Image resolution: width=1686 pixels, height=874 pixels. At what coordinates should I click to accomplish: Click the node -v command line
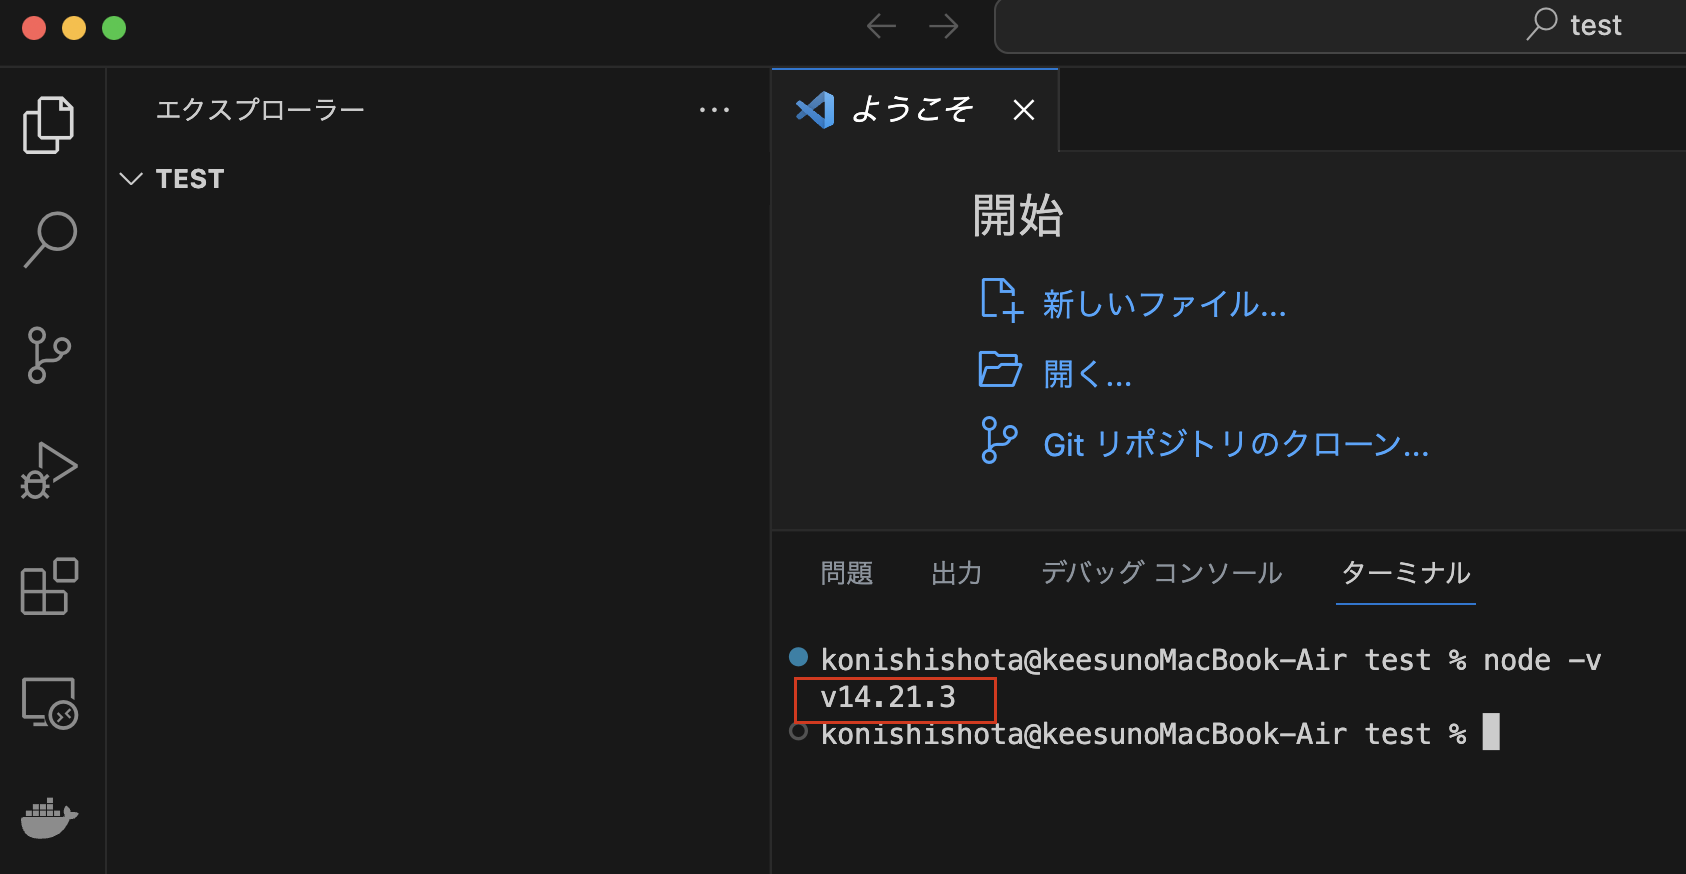coord(1210,660)
